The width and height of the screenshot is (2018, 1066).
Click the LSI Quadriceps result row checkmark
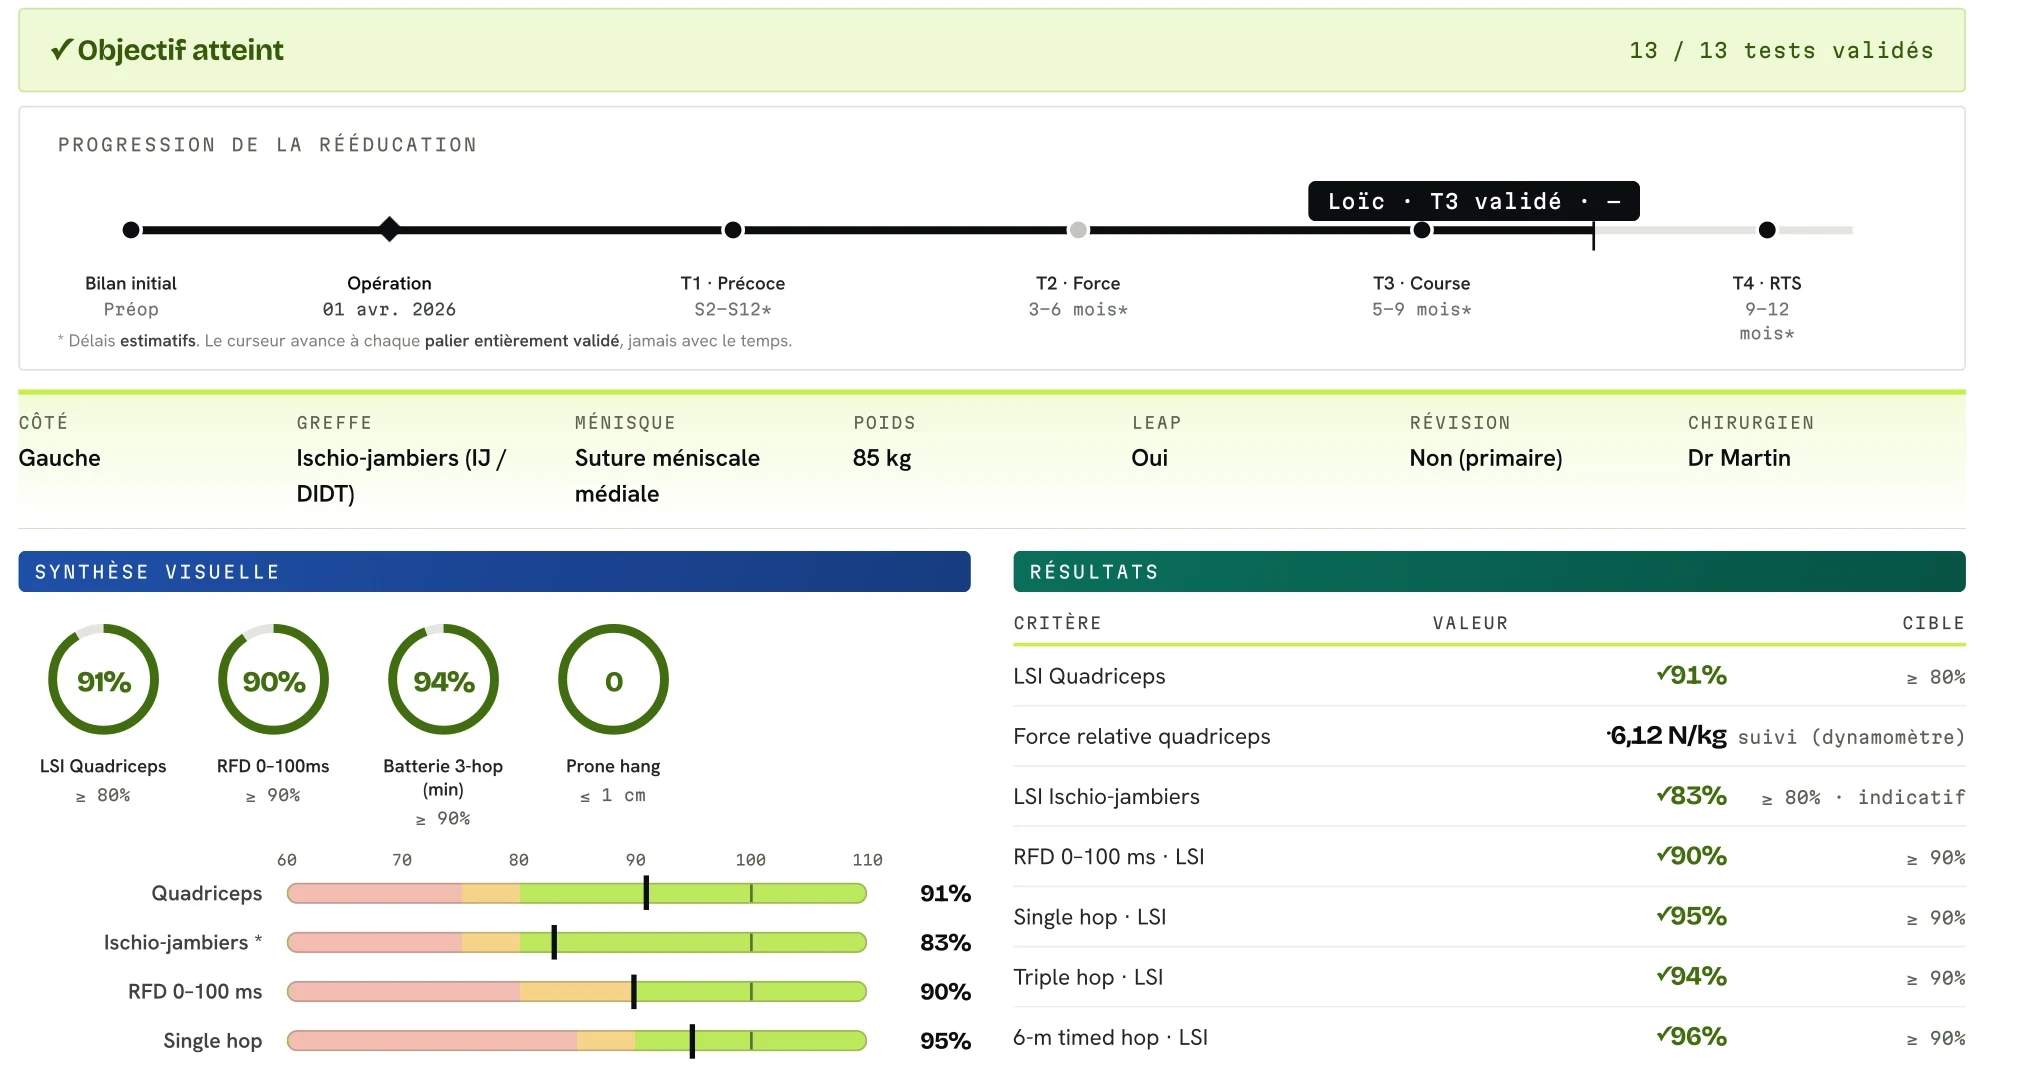point(1663,673)
